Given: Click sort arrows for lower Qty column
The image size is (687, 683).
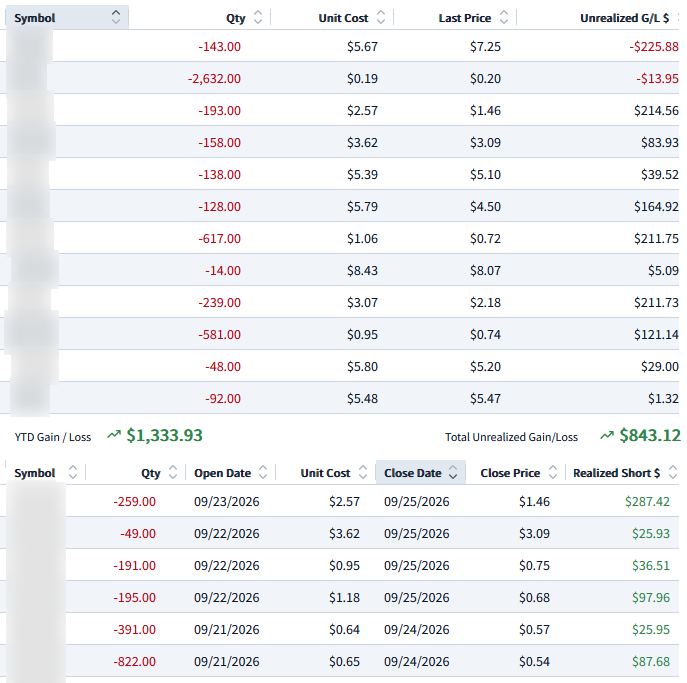Looking at the screenshot, I should coord(173,472).
